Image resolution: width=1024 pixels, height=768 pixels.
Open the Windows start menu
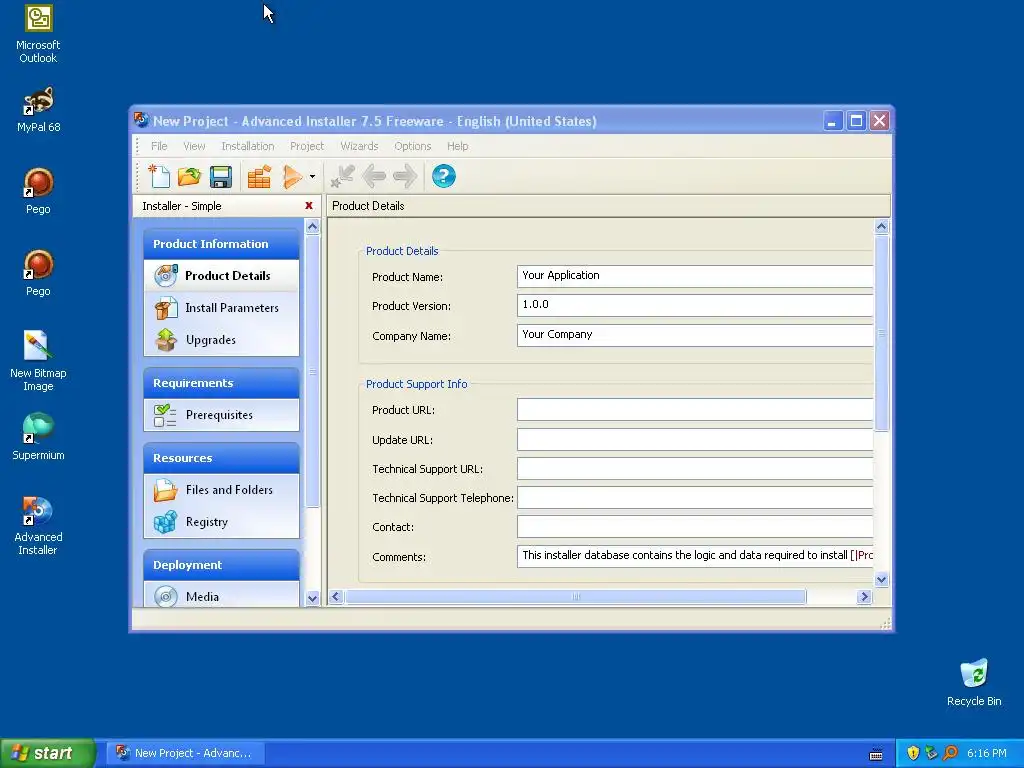click(x=48, y=753)
